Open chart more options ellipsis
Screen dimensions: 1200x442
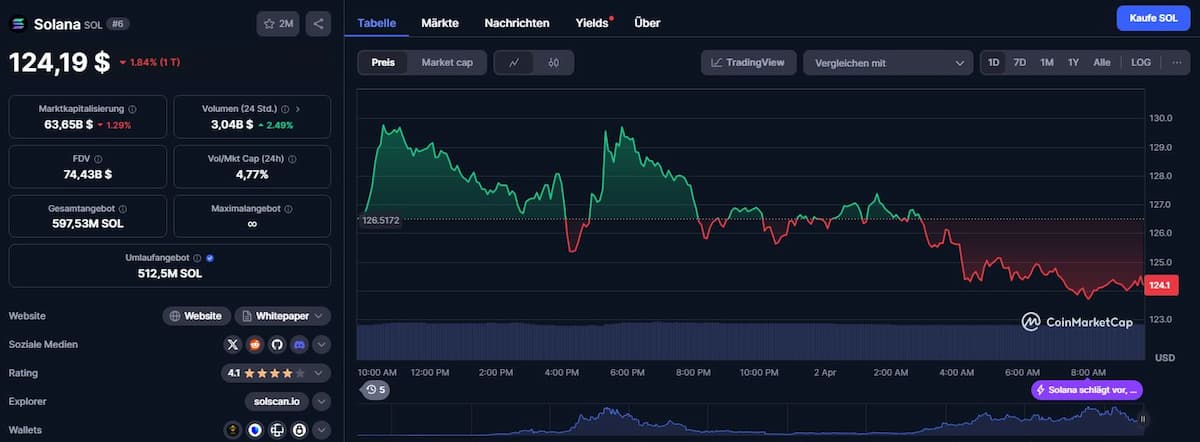1177,62
